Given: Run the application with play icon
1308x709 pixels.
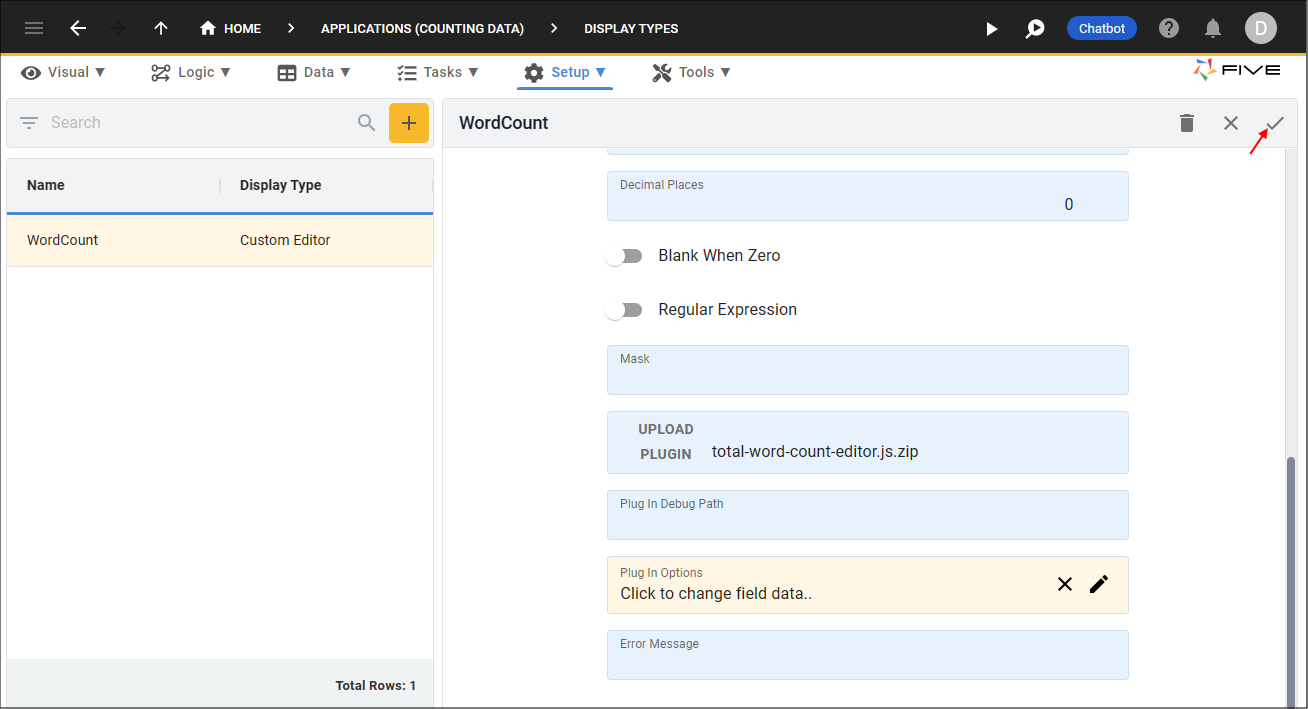Looking at the screenshot, I should pyautogui.click(x=991, y=28).
